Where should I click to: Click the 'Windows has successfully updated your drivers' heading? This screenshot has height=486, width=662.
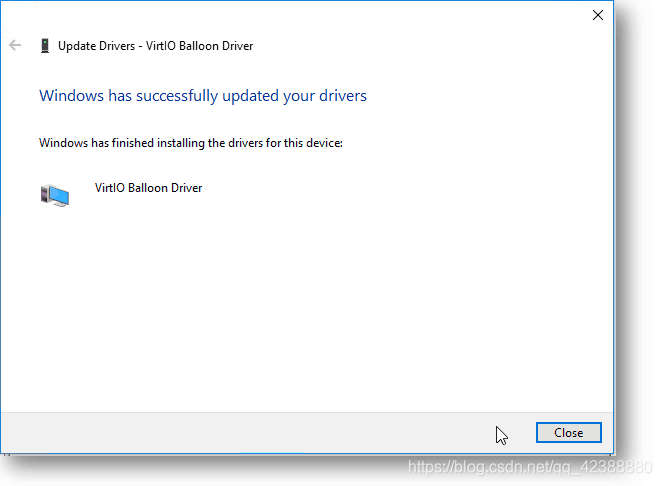point(203,96)
